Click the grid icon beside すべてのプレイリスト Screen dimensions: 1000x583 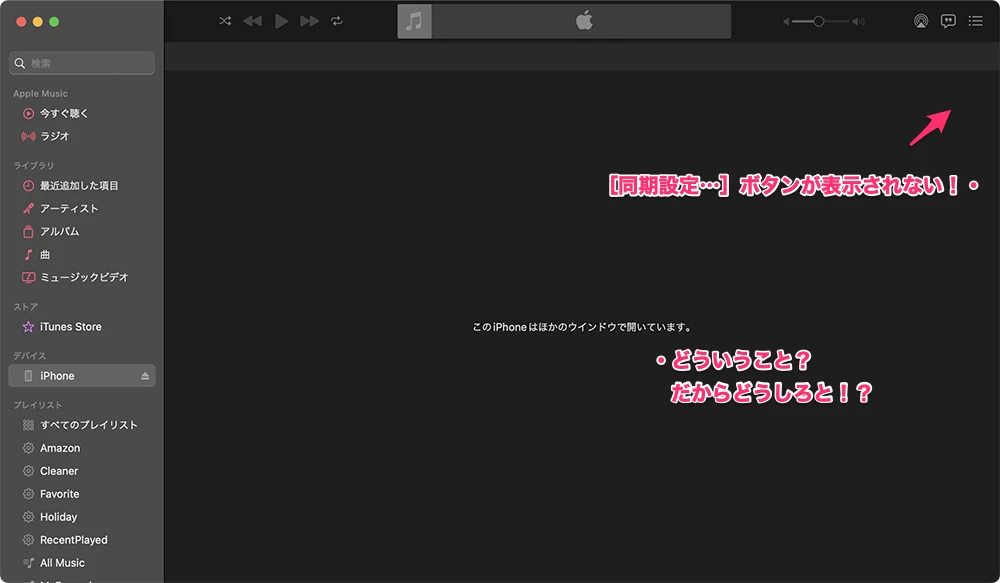click(28, 425)
